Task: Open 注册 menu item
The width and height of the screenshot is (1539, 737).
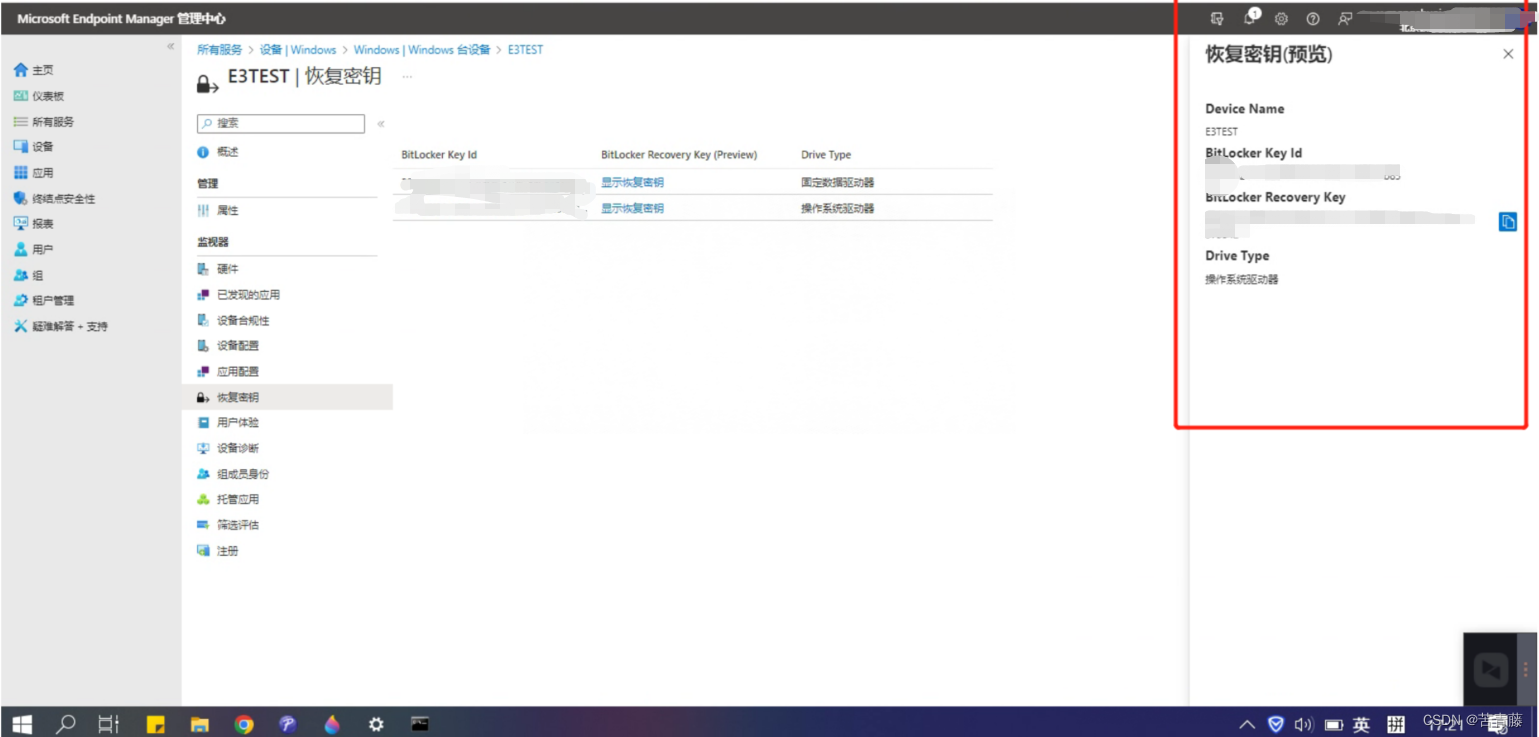Action: coord(218,551)
